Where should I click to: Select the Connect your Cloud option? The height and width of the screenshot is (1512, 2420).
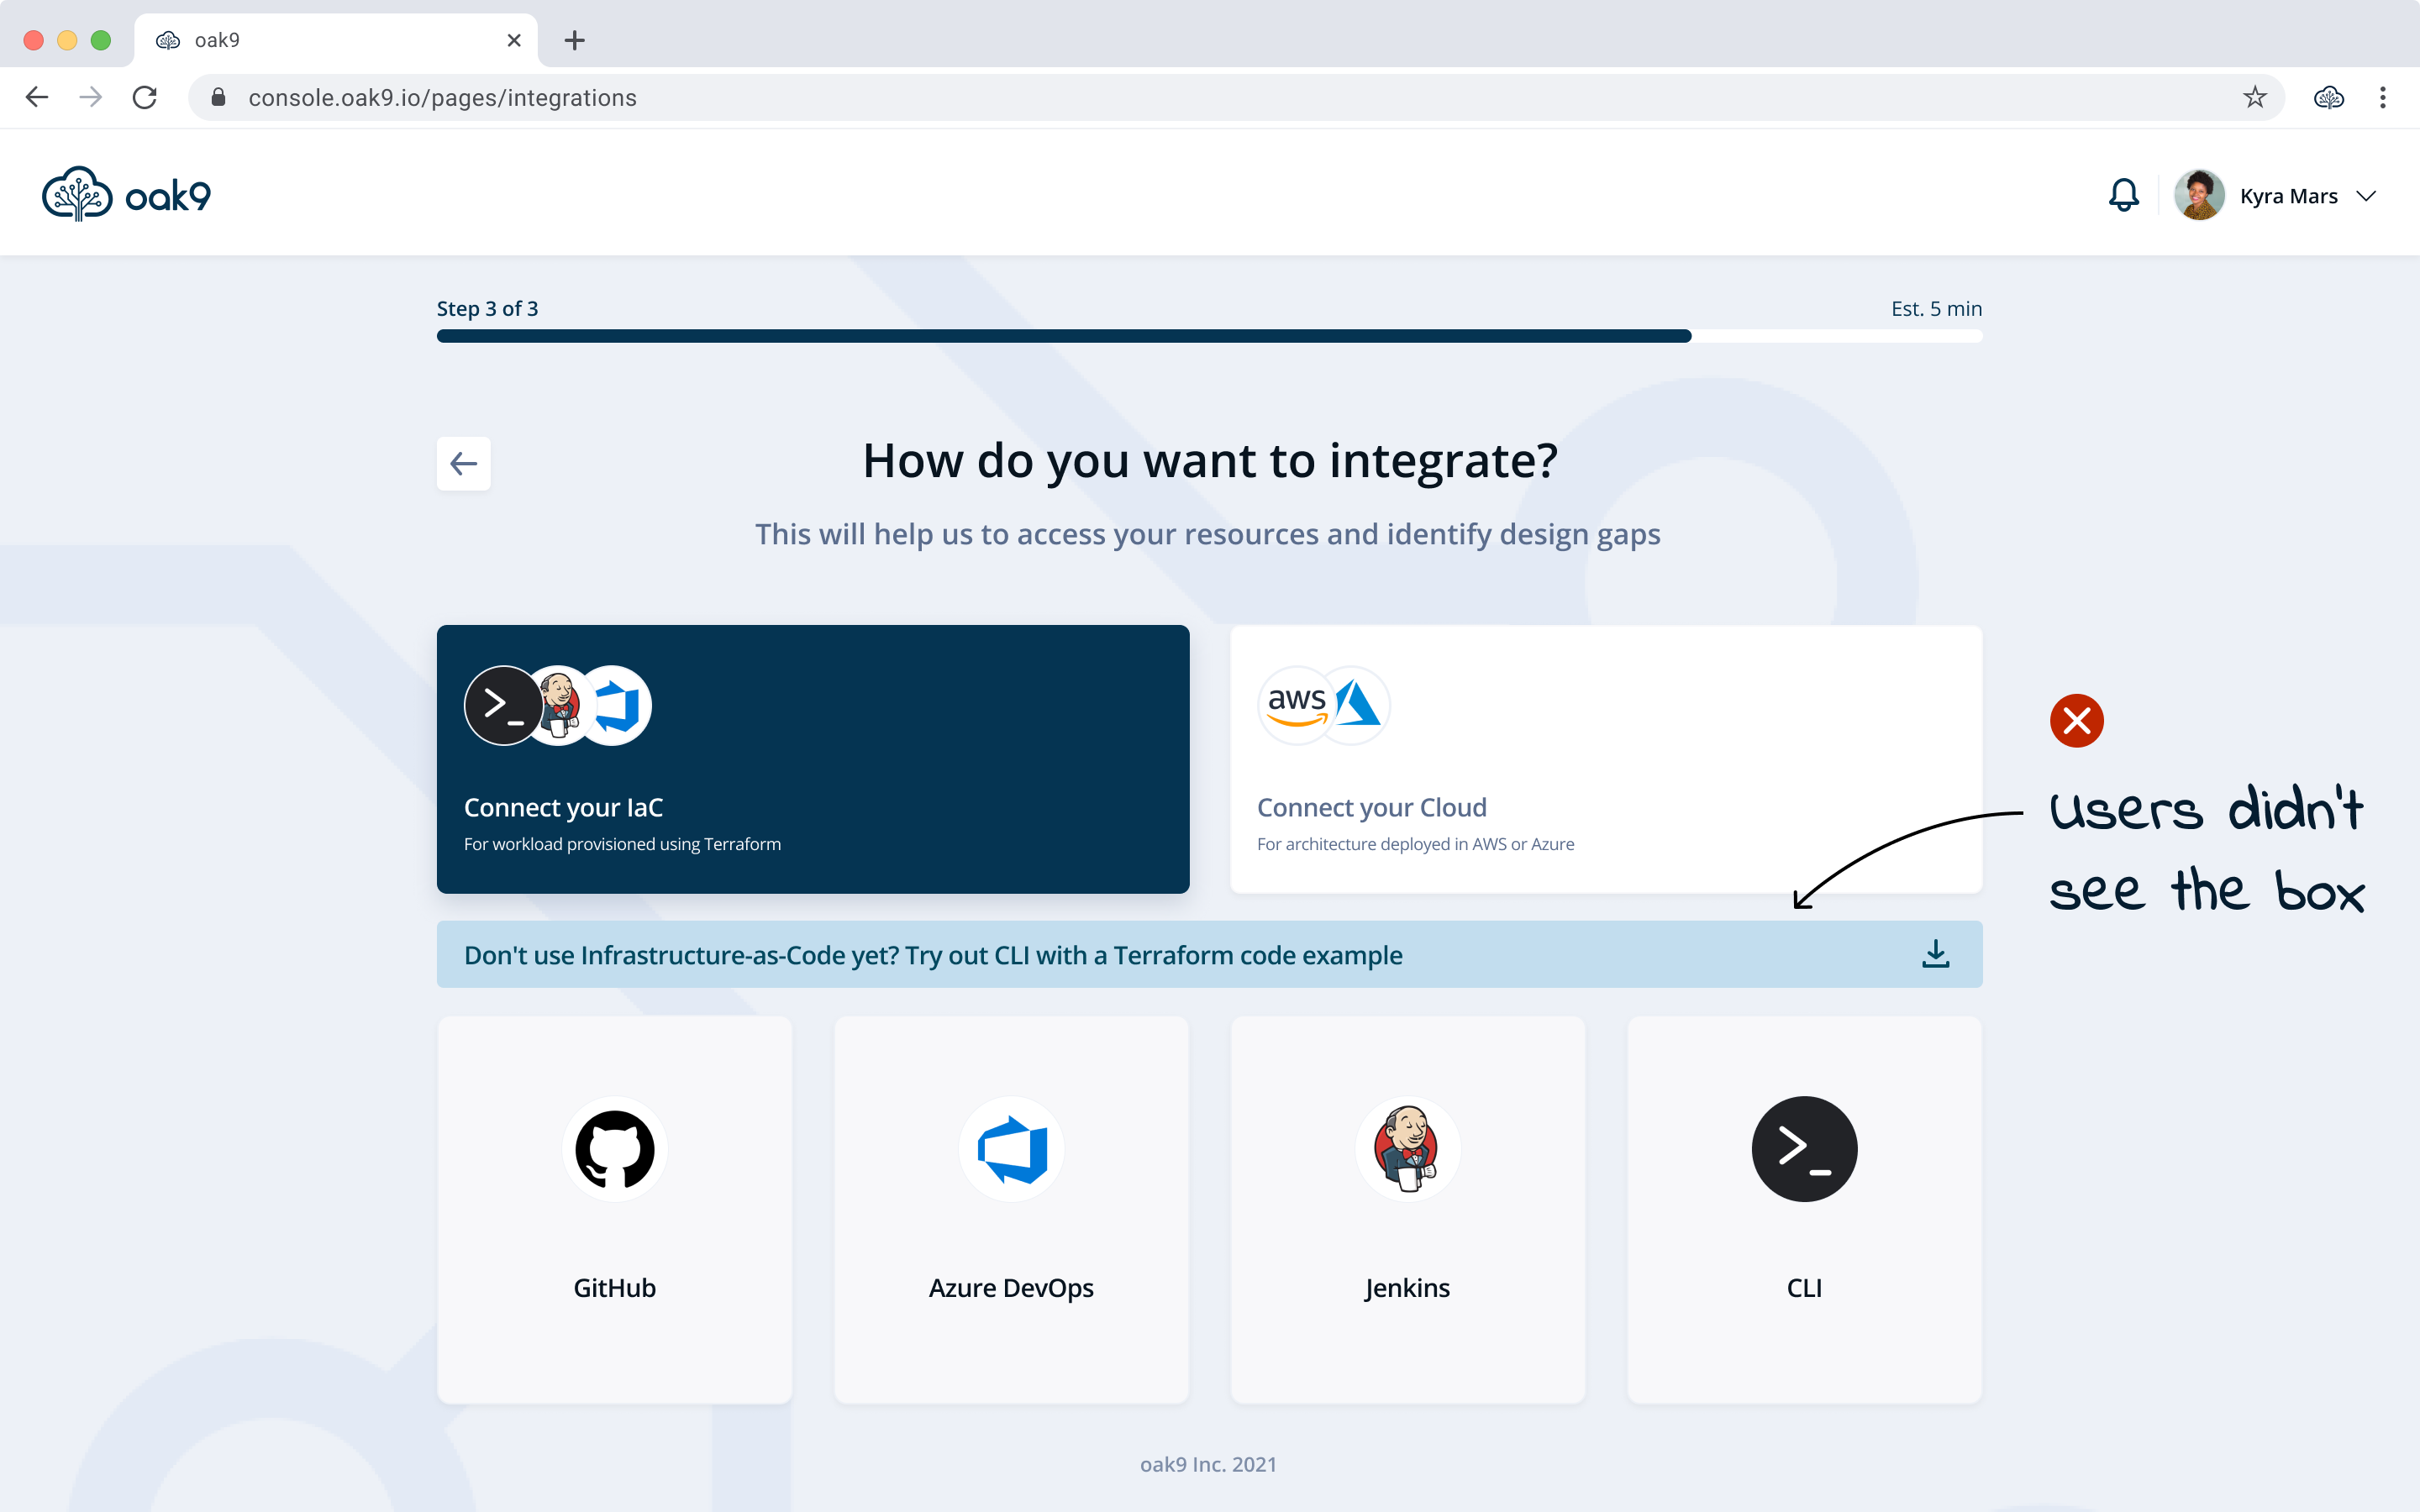click(1605, 759)
